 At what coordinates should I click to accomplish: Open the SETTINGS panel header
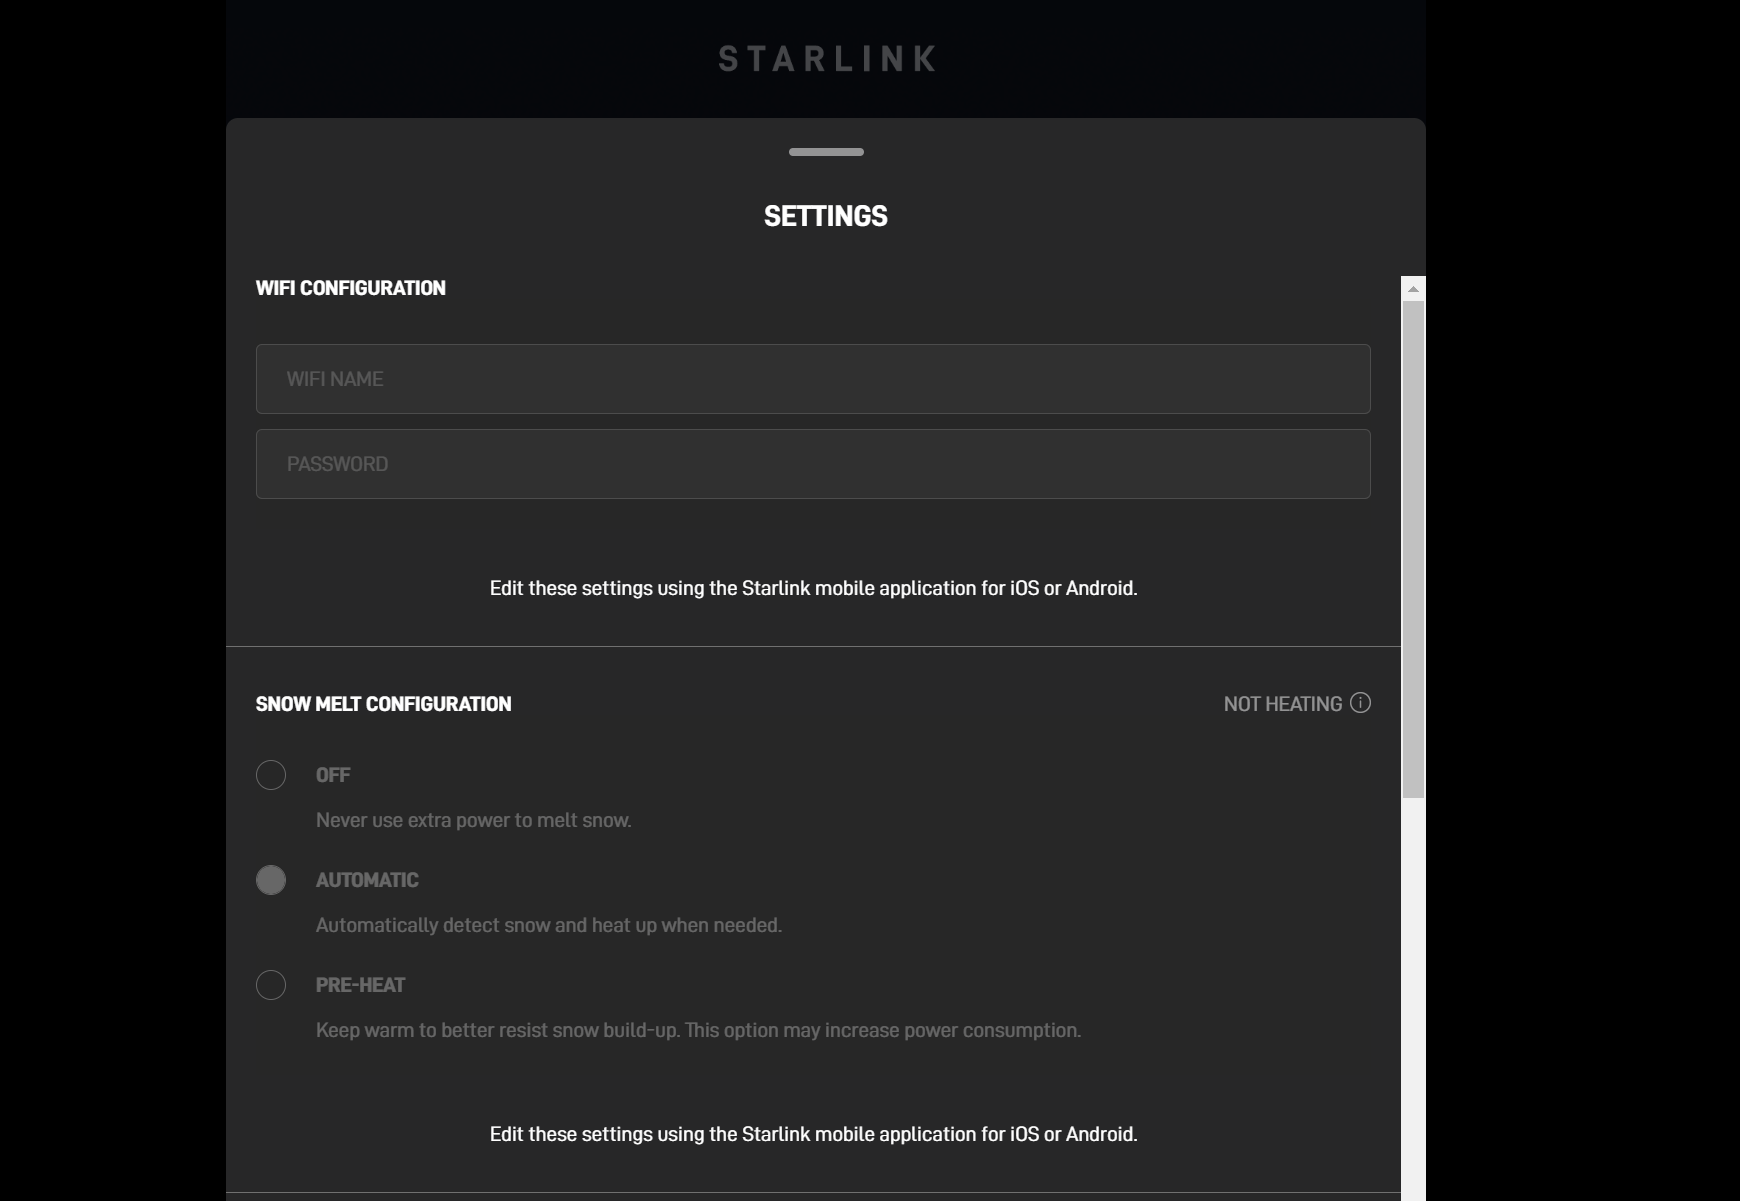pos(826,216)
